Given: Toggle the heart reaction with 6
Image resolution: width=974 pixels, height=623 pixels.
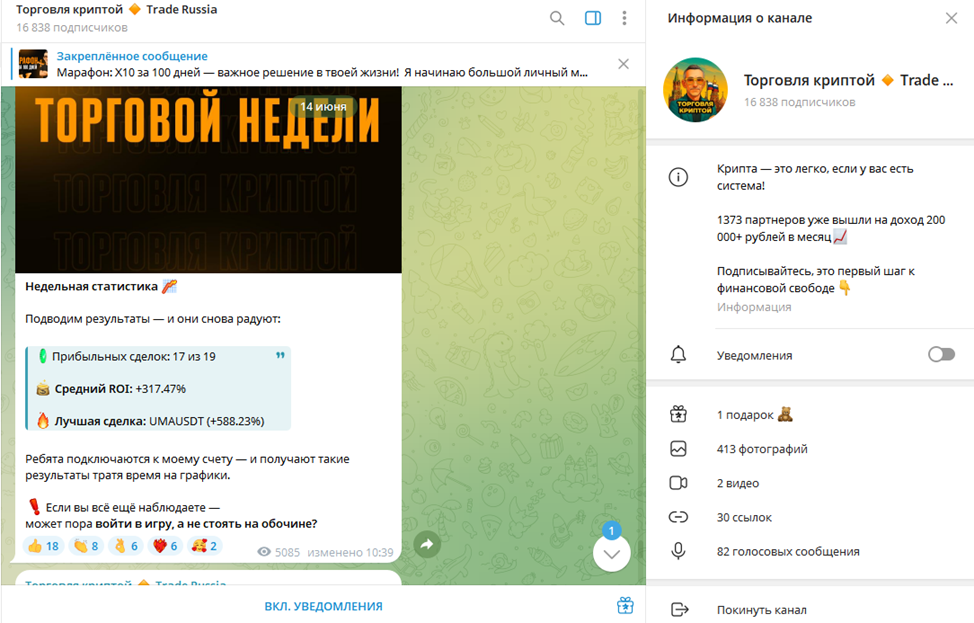Looking at the screenshot, I should pos(165,546).
